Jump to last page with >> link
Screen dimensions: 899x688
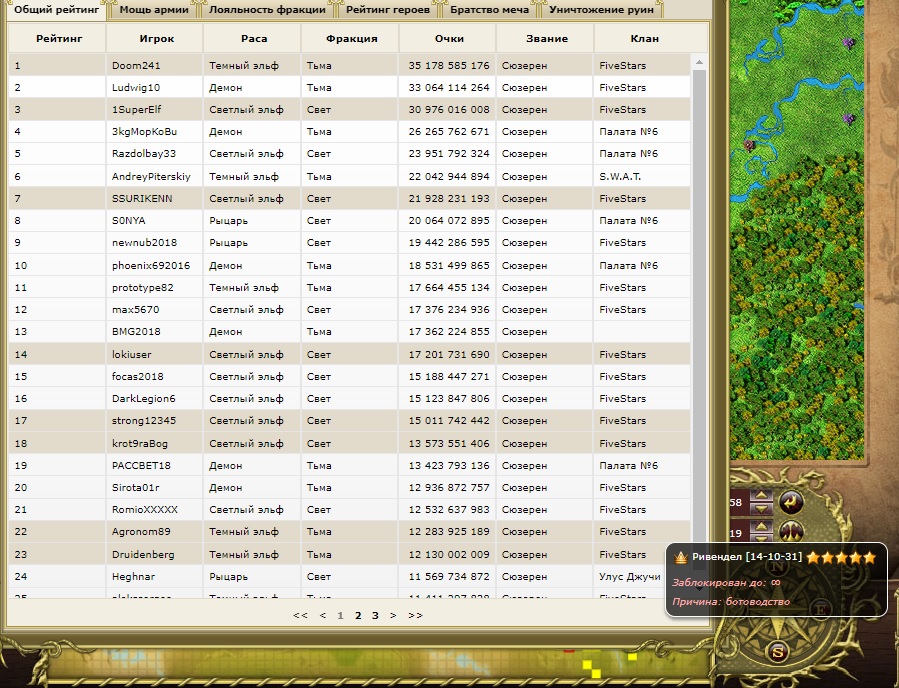point(415,616)
